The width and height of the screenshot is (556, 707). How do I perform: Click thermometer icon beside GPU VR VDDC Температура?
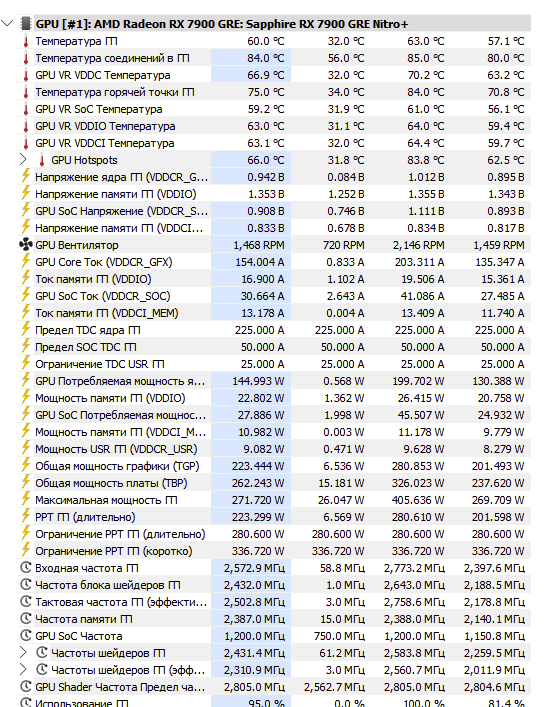click(x=26, y=75)
